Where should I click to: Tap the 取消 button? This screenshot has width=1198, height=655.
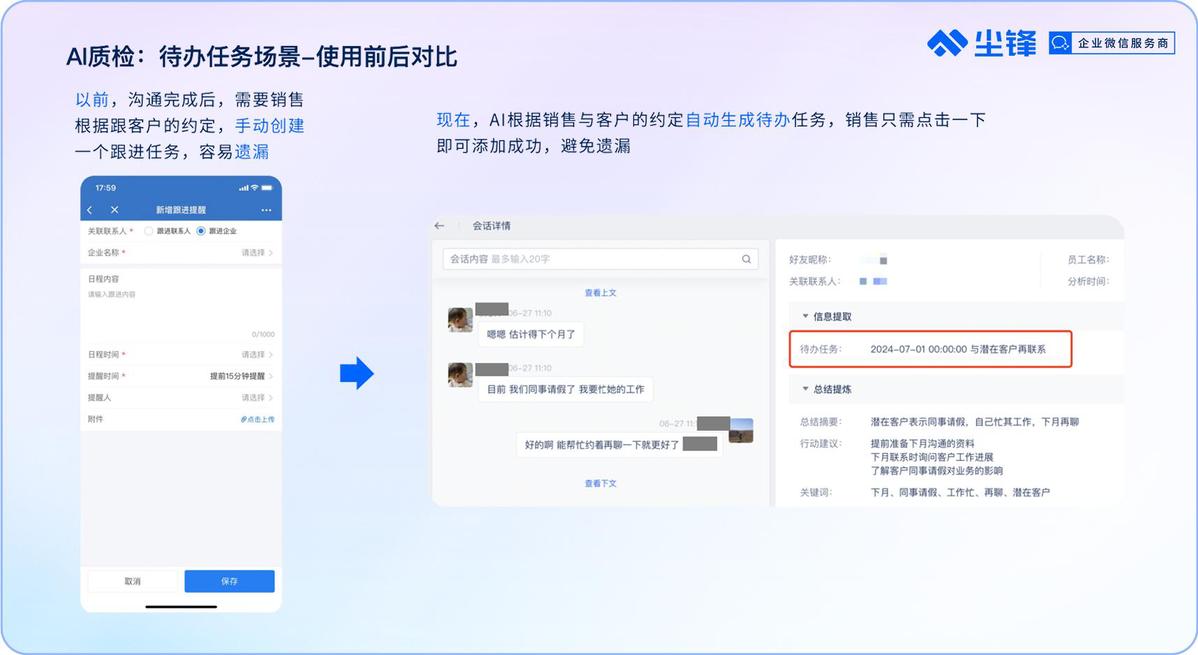[133, 581]
